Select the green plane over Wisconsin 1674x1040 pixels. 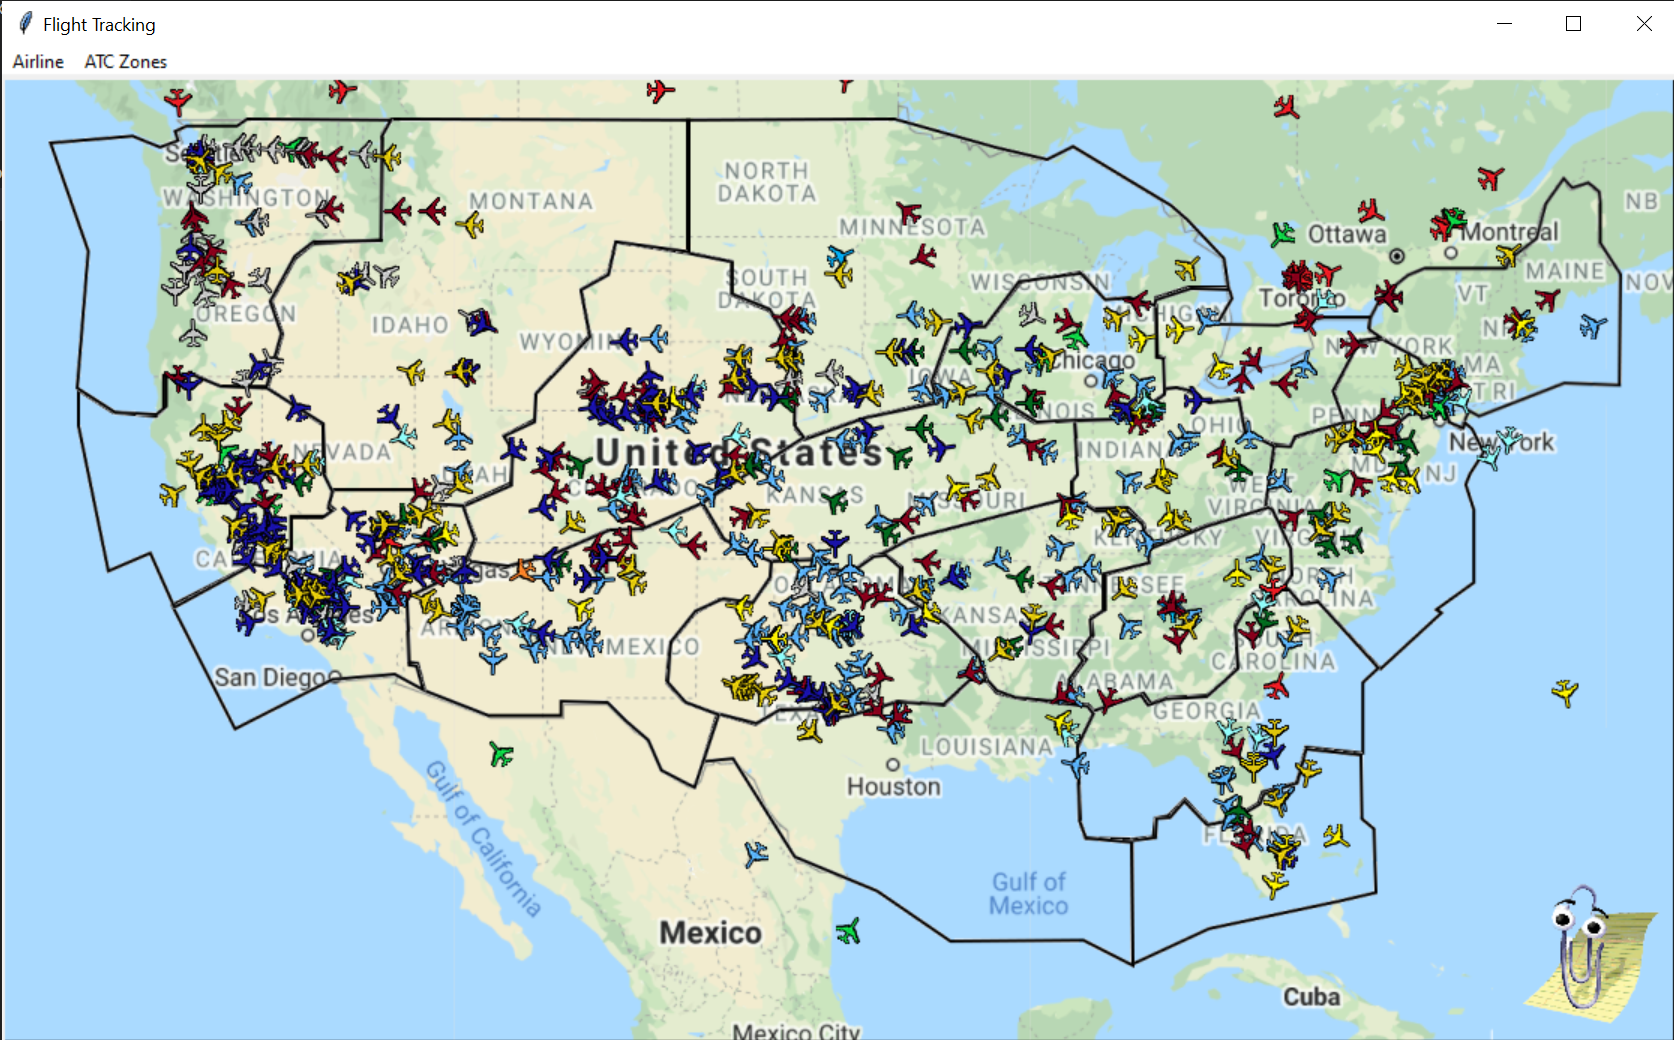point(1075,339)
